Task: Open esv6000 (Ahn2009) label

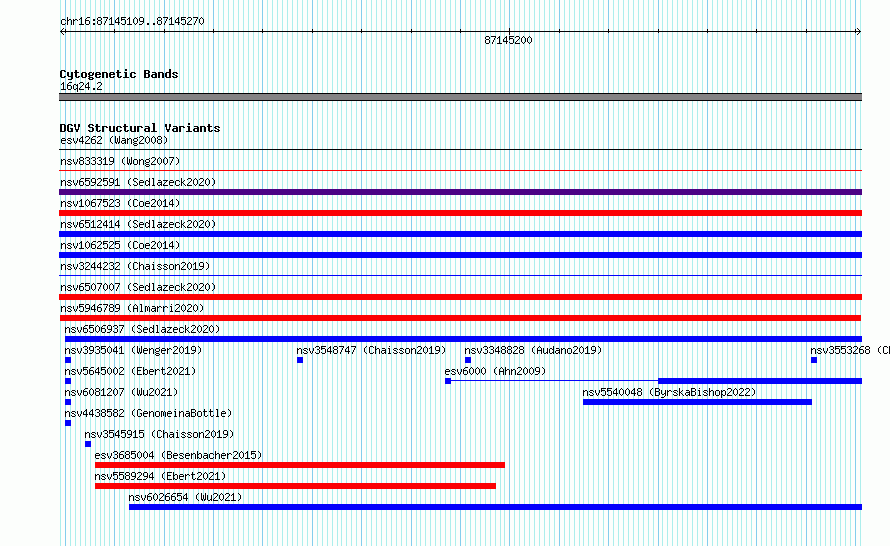Action: coord(495,371)
